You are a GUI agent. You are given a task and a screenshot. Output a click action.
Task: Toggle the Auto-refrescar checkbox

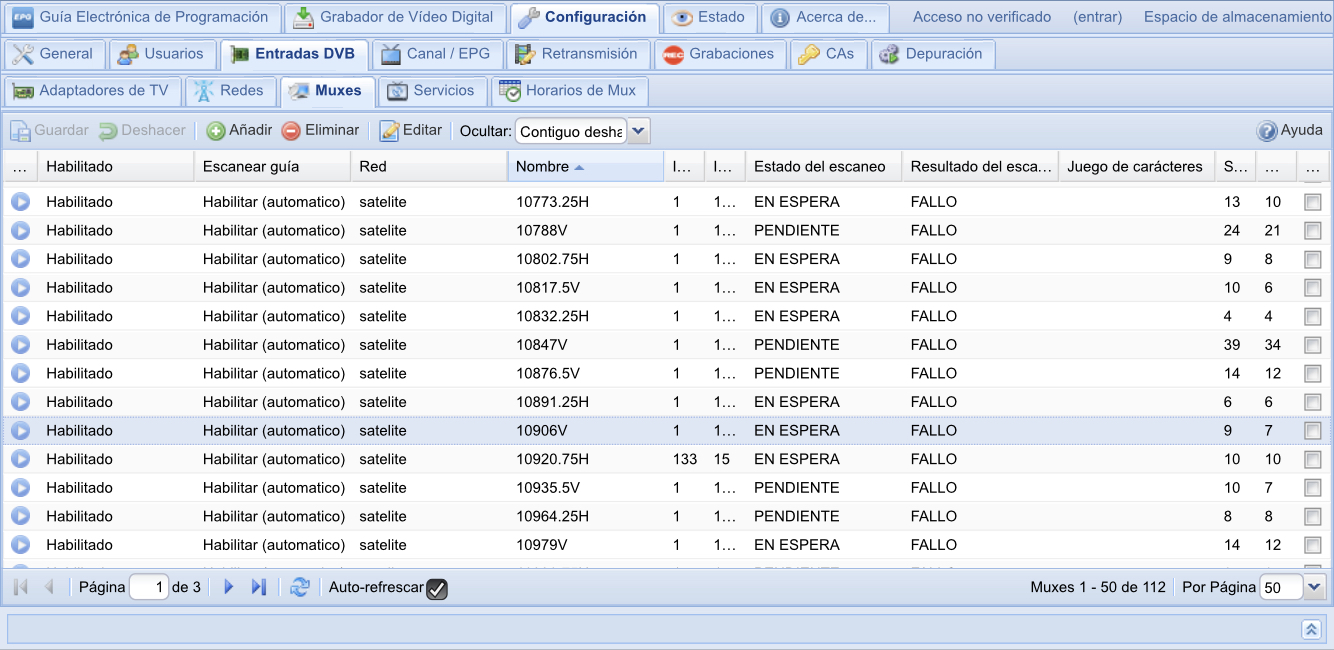(436, 589)
